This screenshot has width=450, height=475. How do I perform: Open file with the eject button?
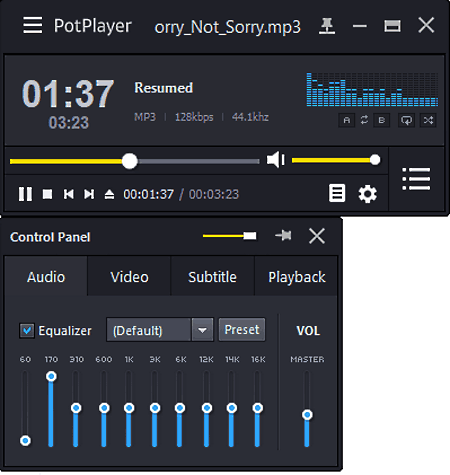109,194
